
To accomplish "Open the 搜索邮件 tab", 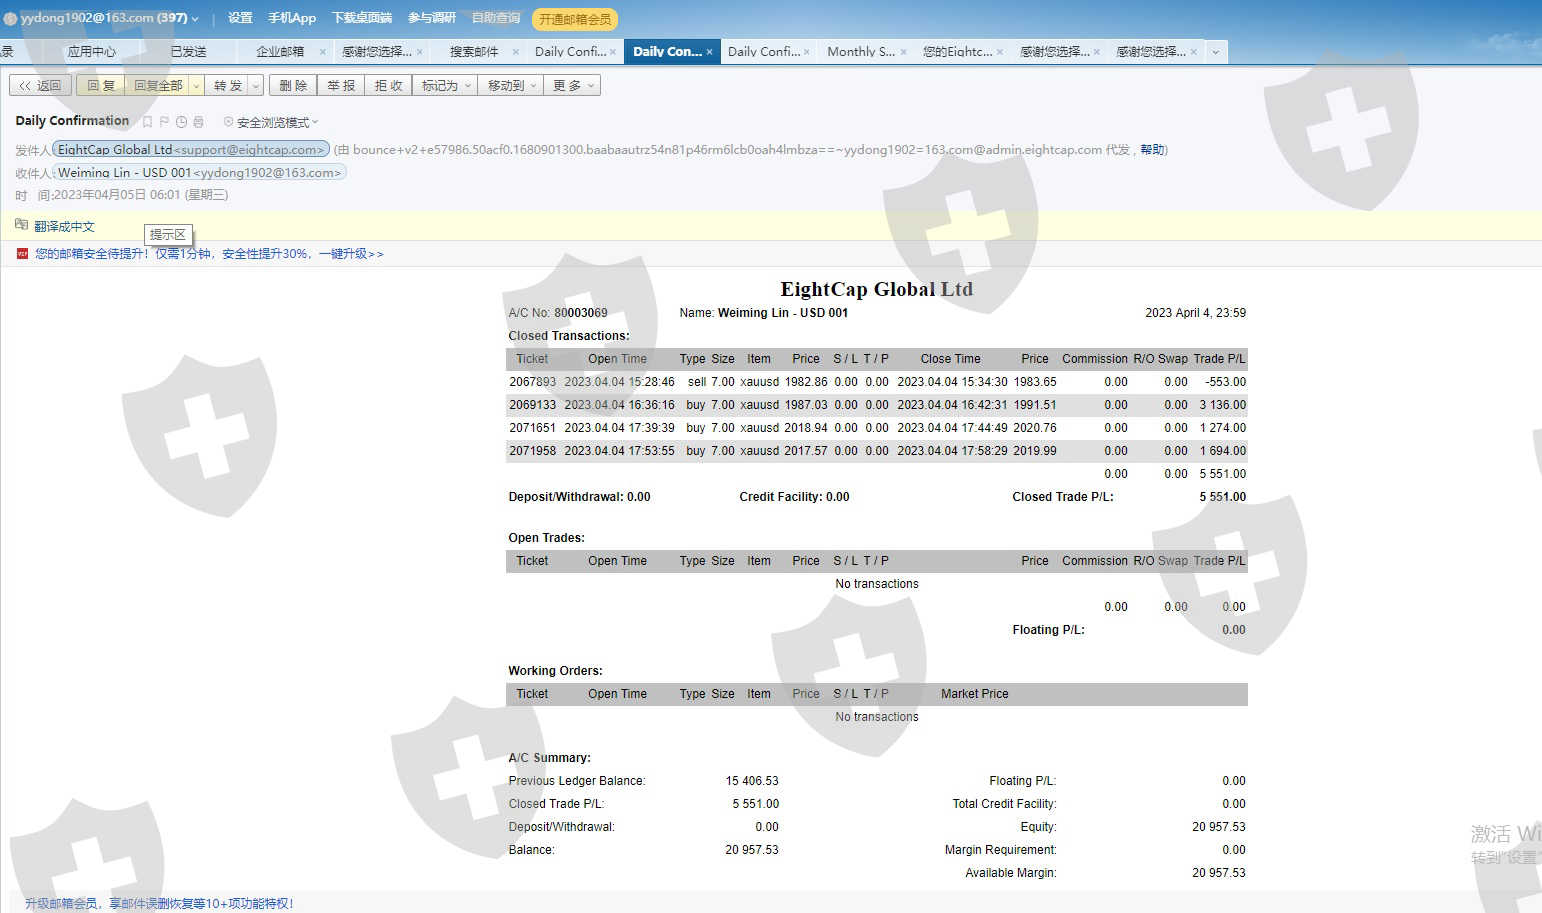I will click(x=474, y=52).
